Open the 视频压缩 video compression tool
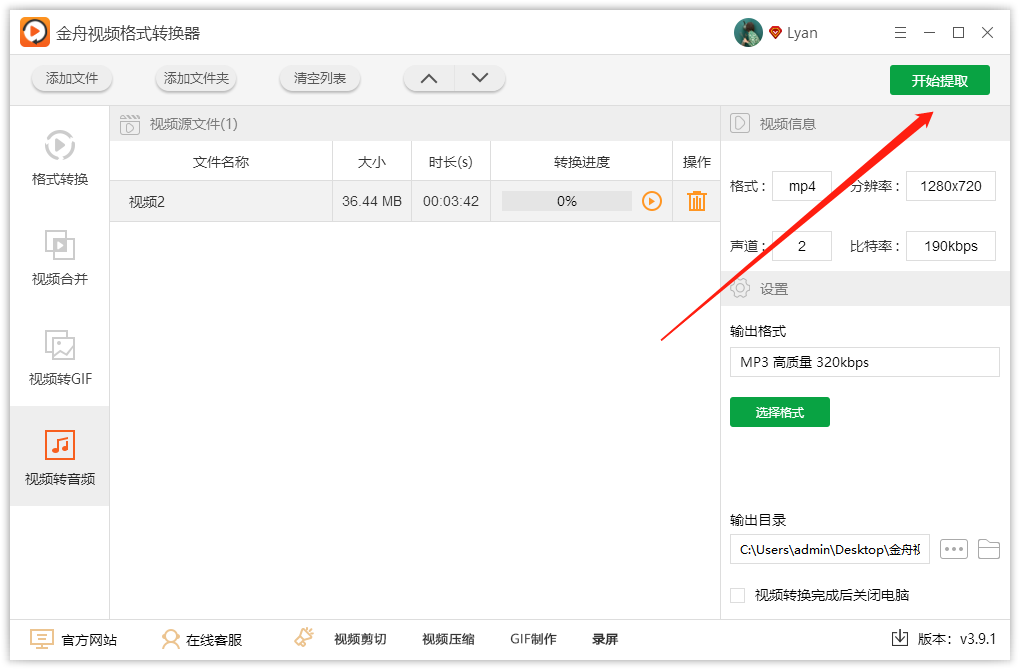The width and height of the screenshot is (1020, 670). 448,639
